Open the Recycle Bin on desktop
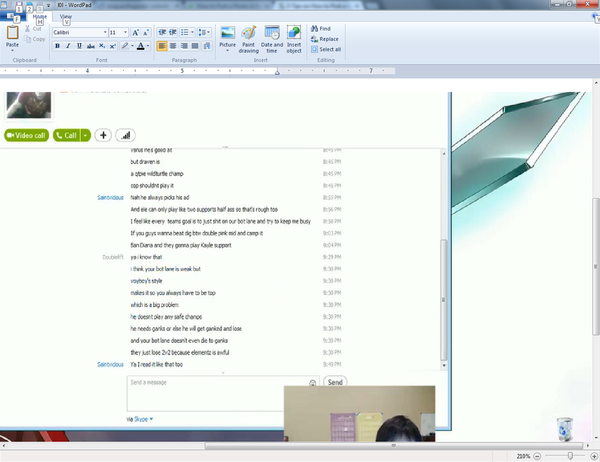The width and height of the screenshot is (600, 462). pos(566,428)
